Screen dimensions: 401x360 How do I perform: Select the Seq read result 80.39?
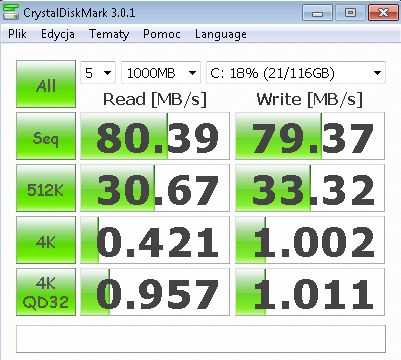pos(155,136)
